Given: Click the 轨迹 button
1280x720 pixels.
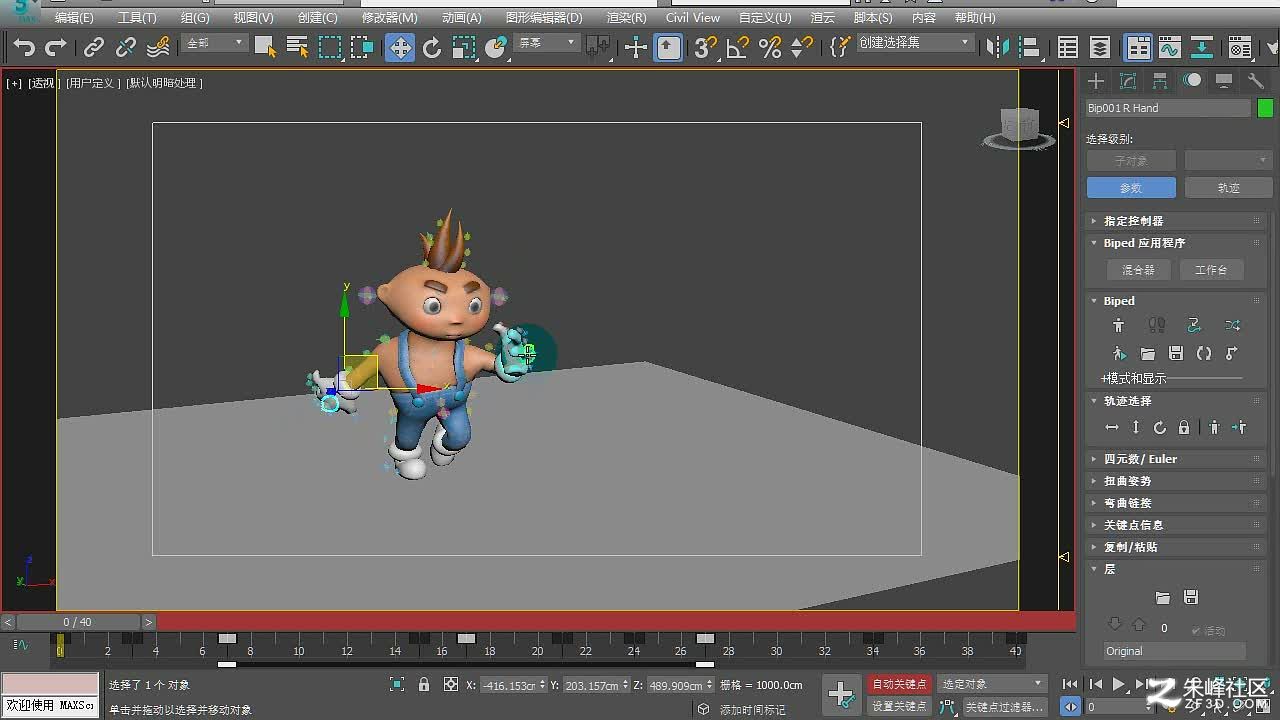Looking at the screenshot, I should [x=1228, y=188].
